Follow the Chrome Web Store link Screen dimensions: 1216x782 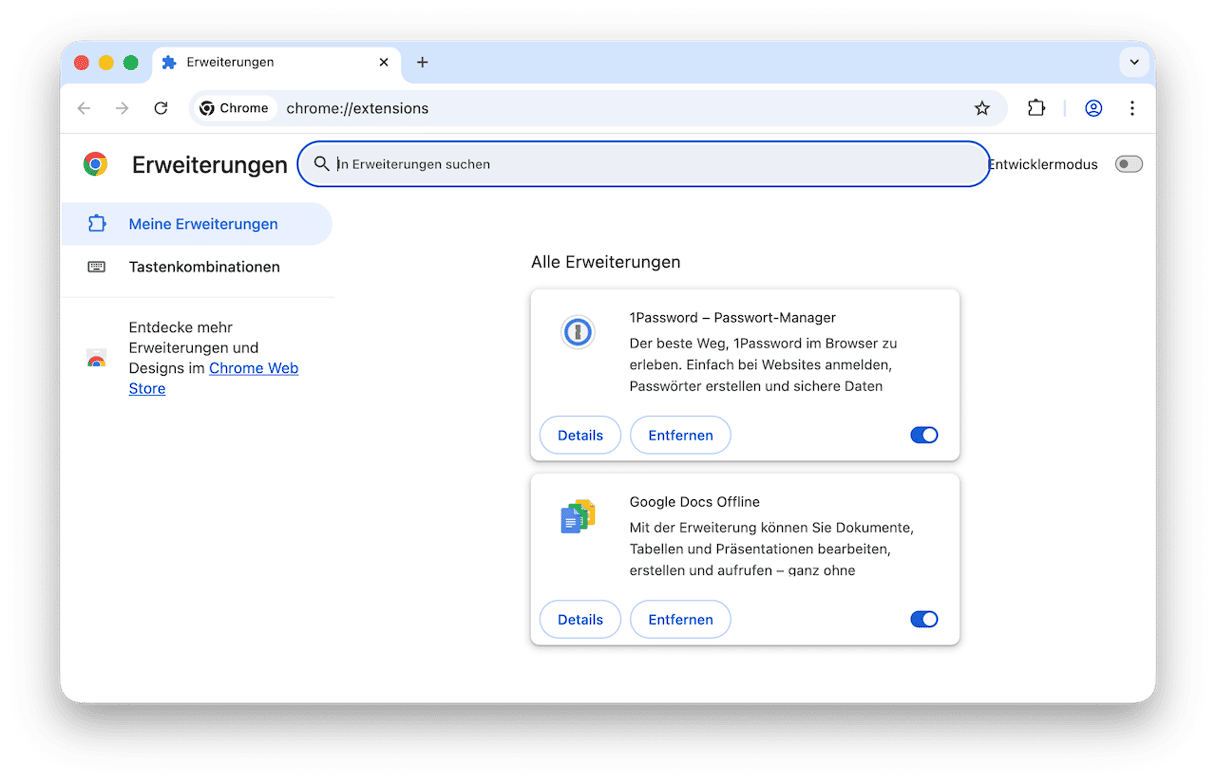pos(253,368)
